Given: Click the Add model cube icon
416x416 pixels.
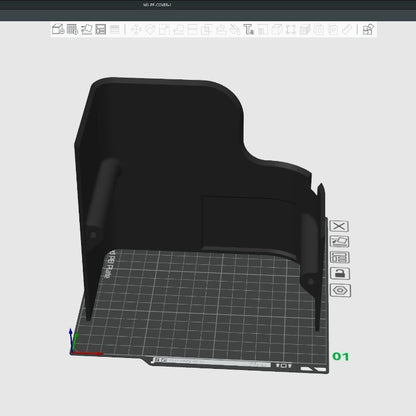Looking at the screenshot, I should (58, 29).
